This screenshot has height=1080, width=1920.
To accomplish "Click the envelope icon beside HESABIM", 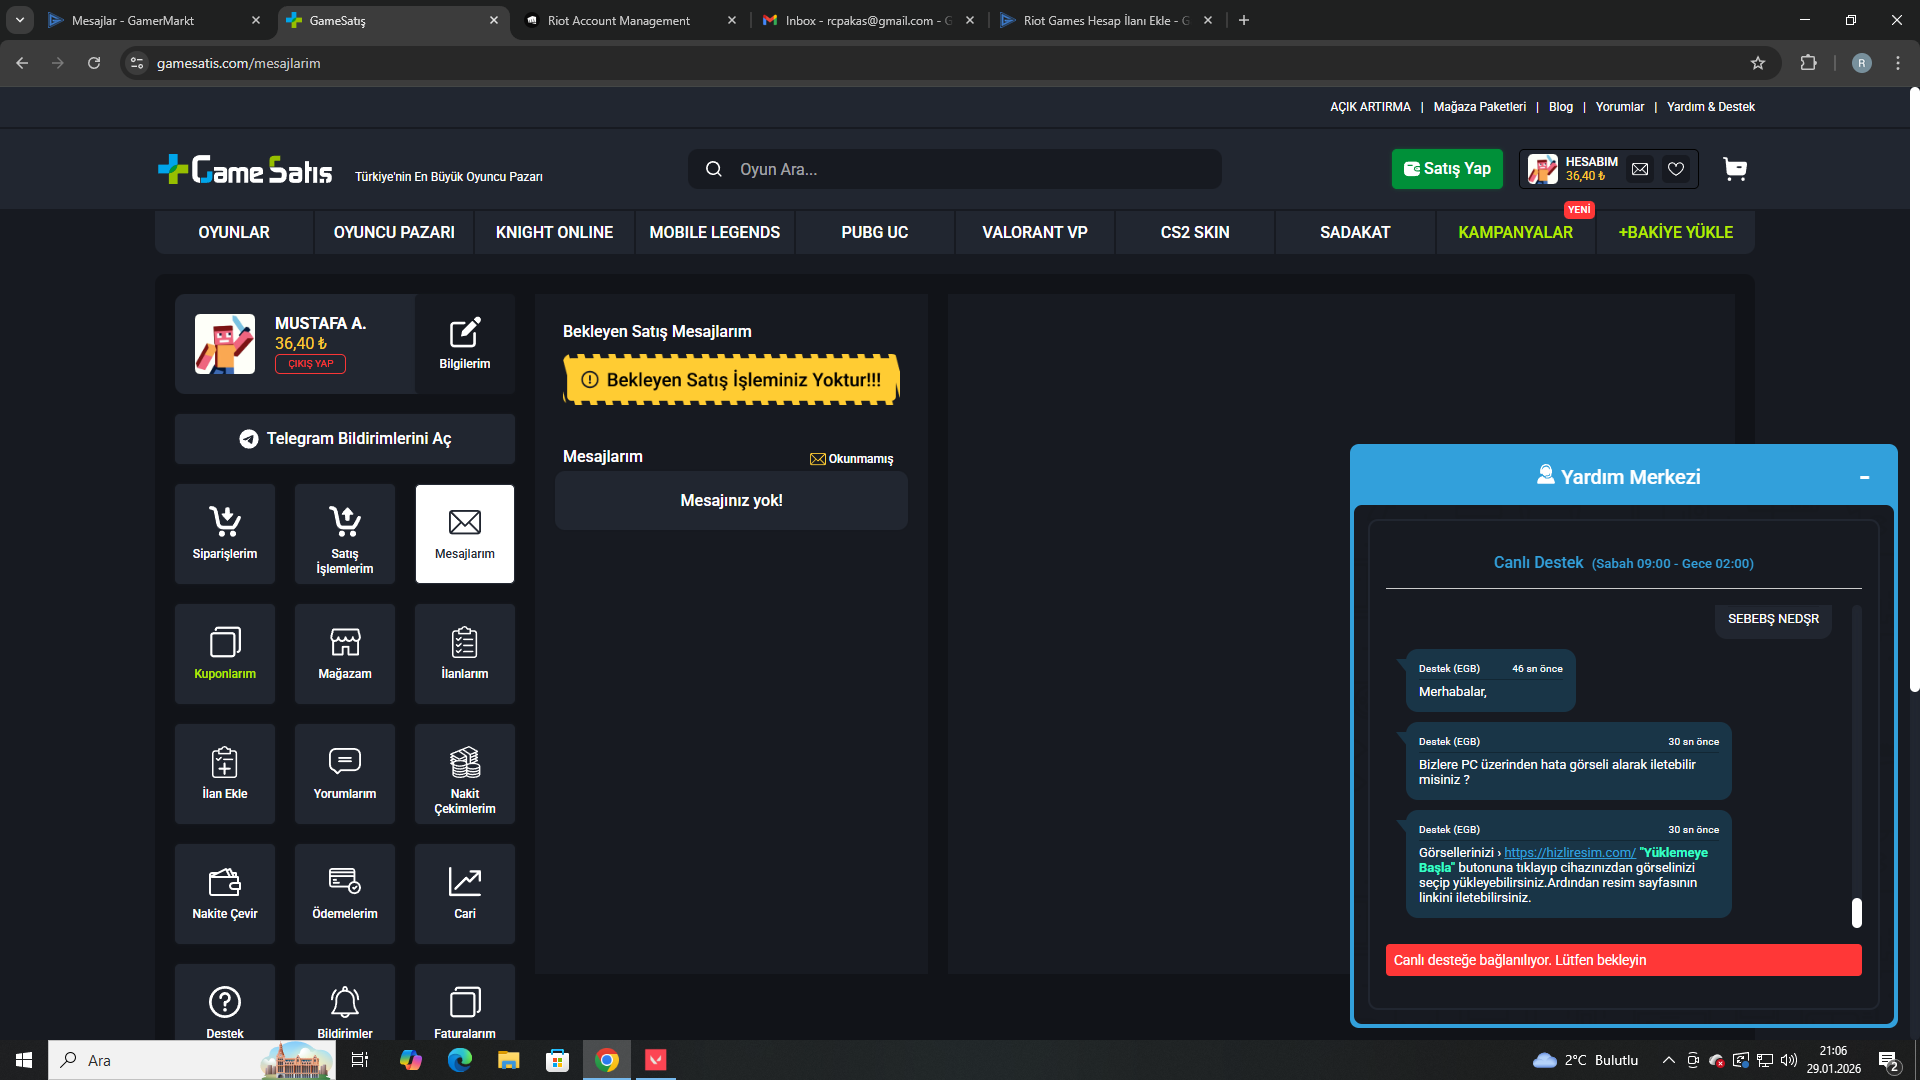I will point(1640,169).
